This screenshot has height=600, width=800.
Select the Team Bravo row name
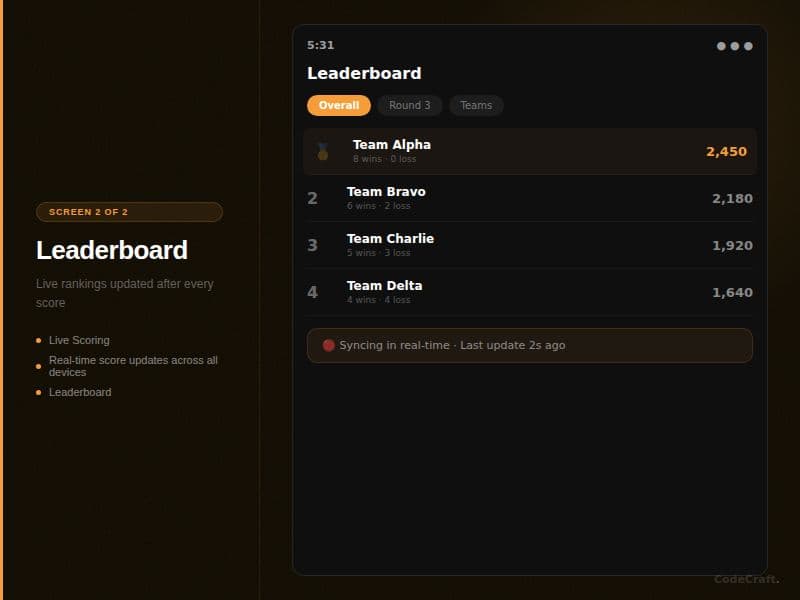pos(386,192)
